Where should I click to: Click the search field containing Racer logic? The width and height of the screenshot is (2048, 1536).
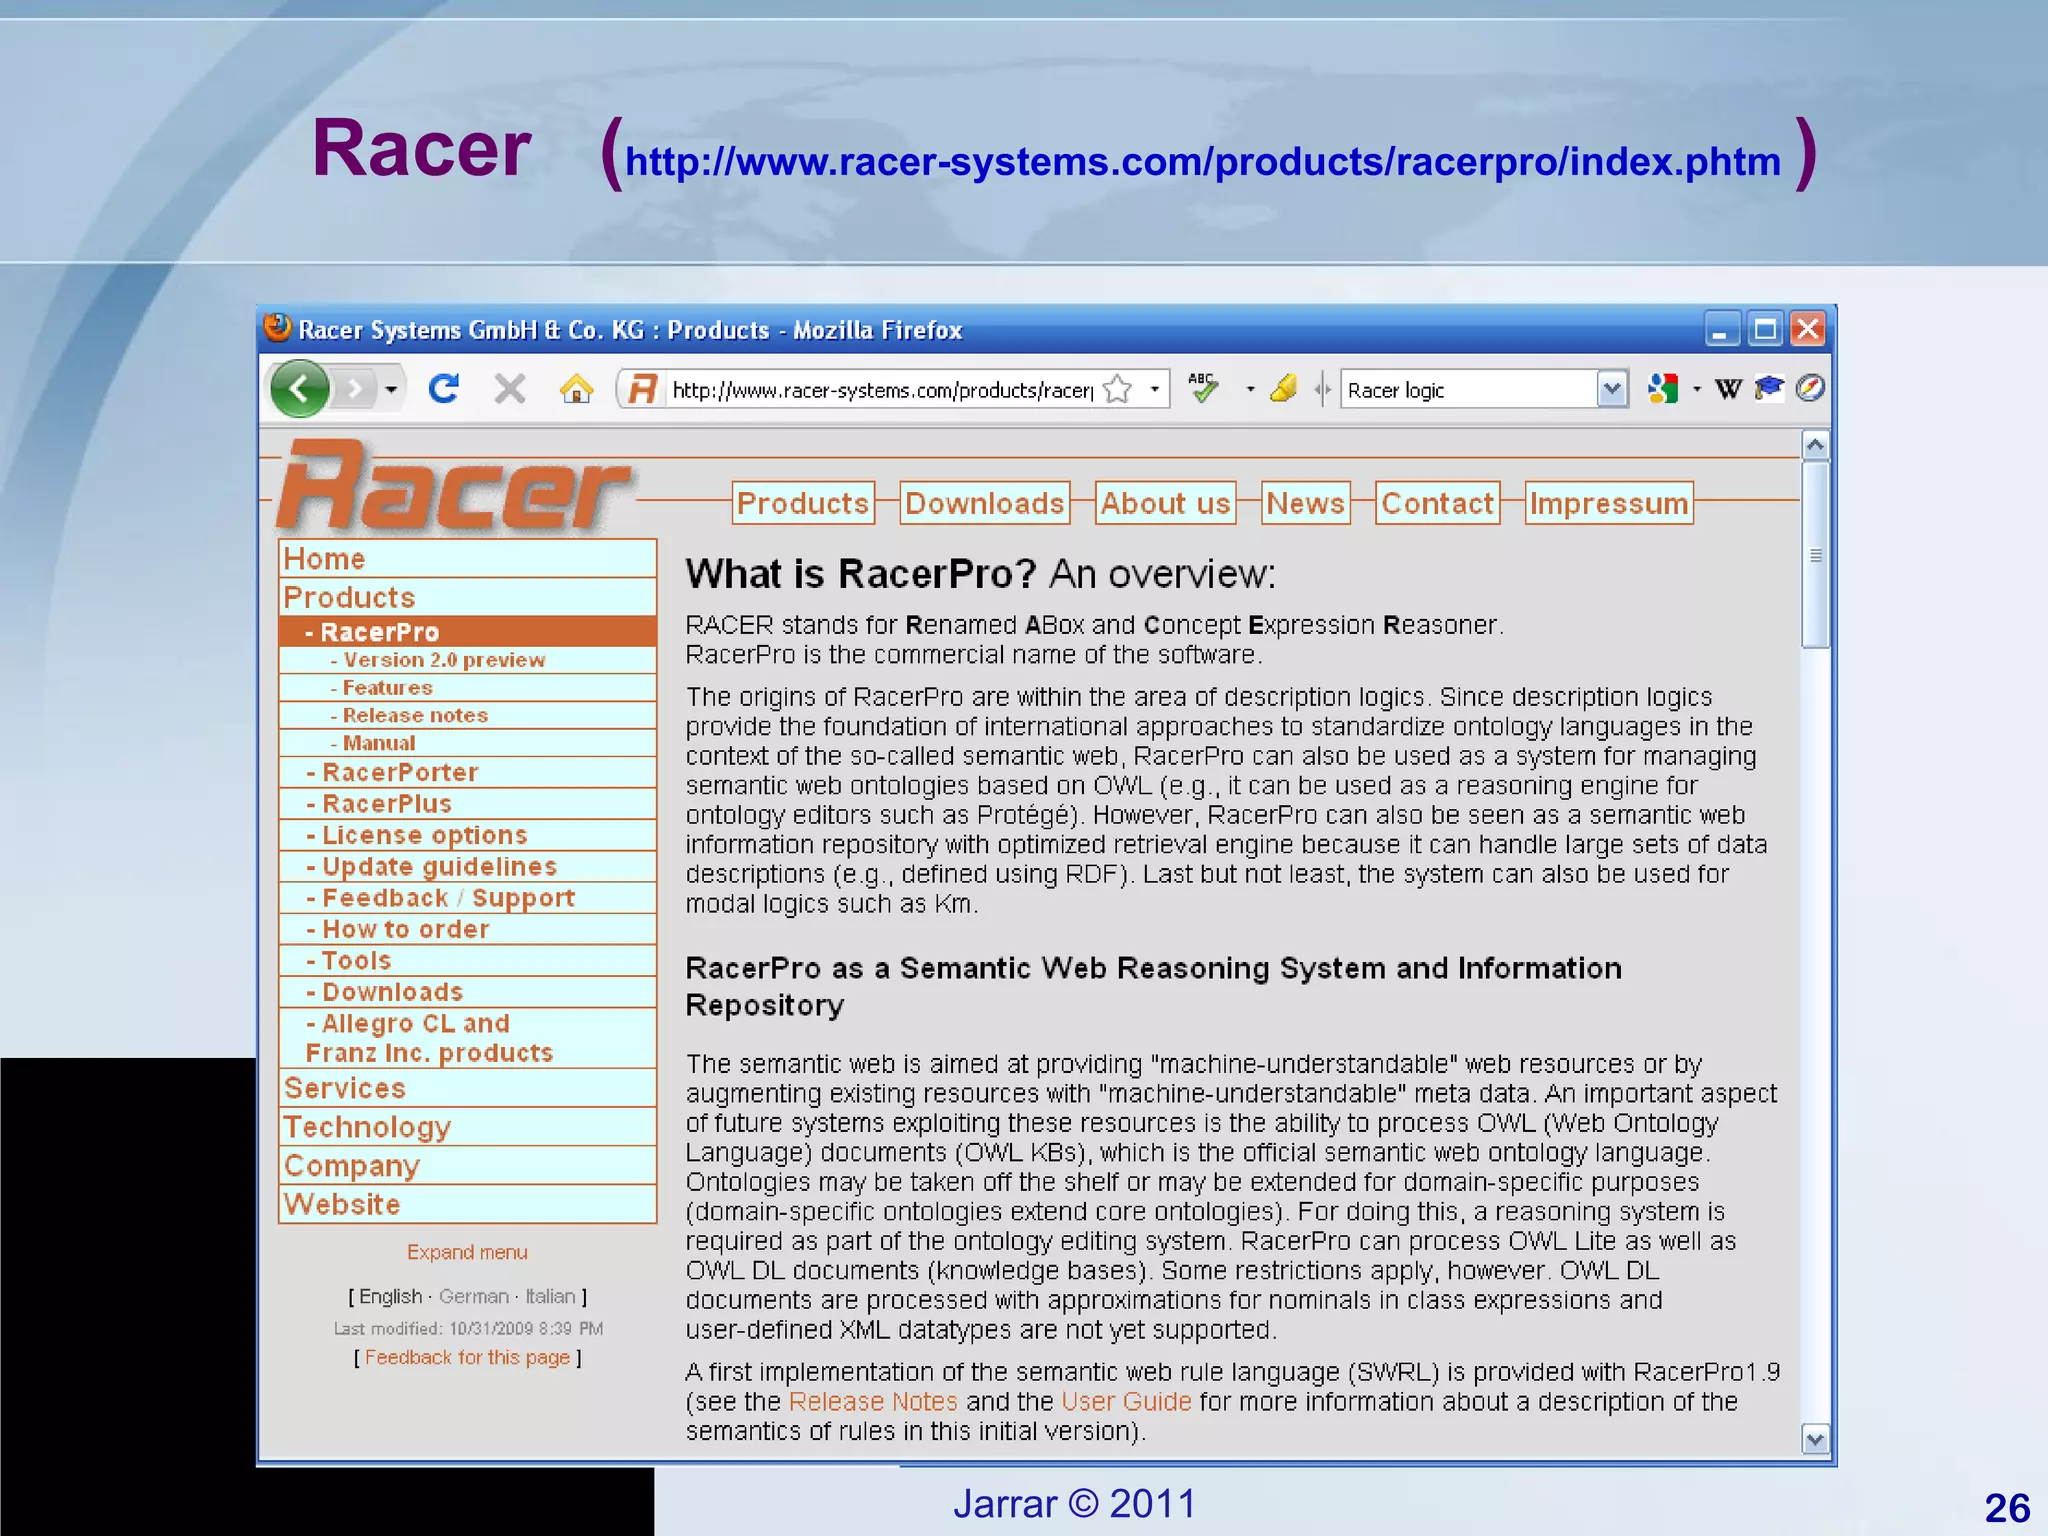(1468, 390)
